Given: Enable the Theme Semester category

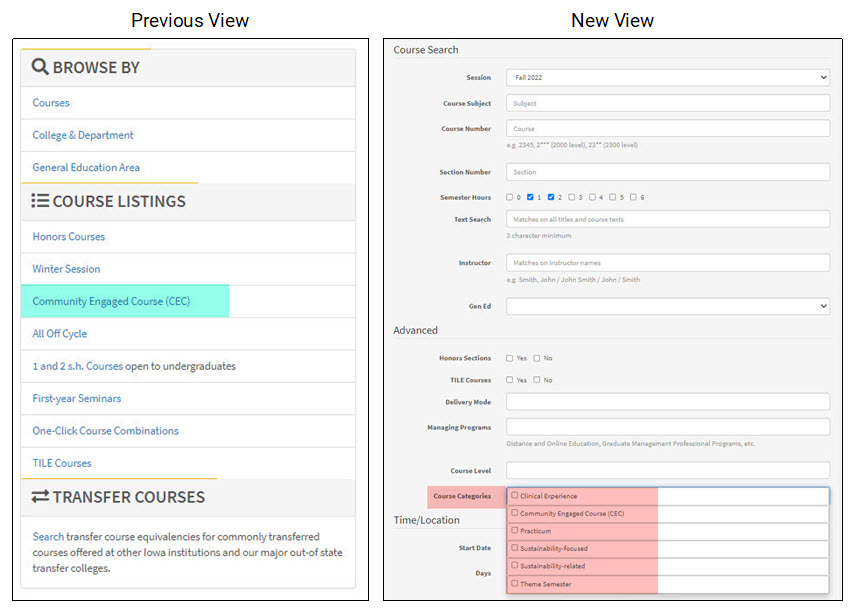Looking at the screenshot, I should (515, 583).
